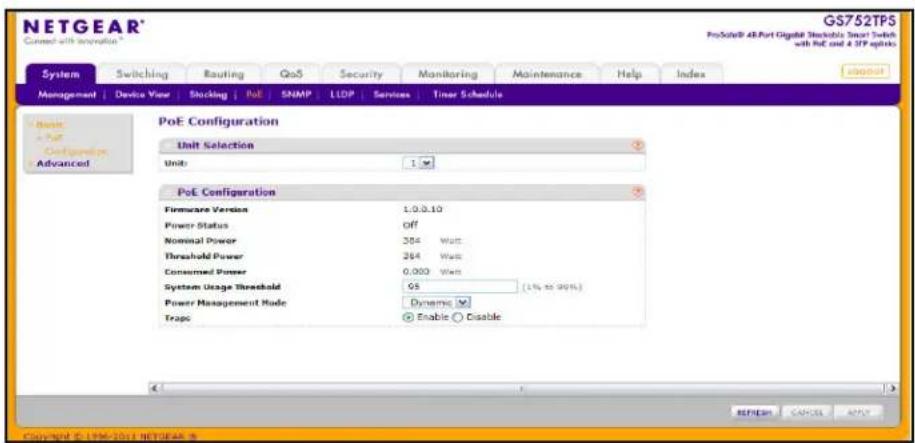Open Power Management Mode dropdown

pos(436,302)
